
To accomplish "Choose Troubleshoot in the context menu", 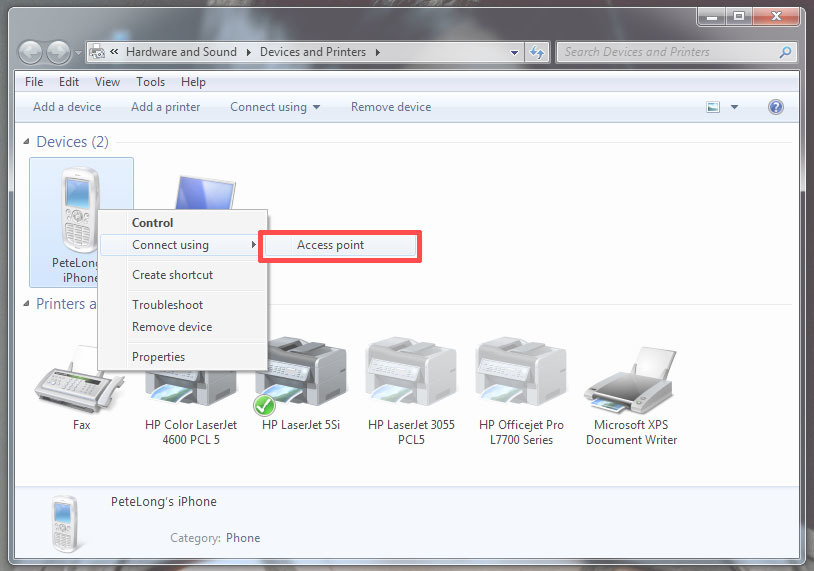I will pyautogui.click(x=183, y=305).
